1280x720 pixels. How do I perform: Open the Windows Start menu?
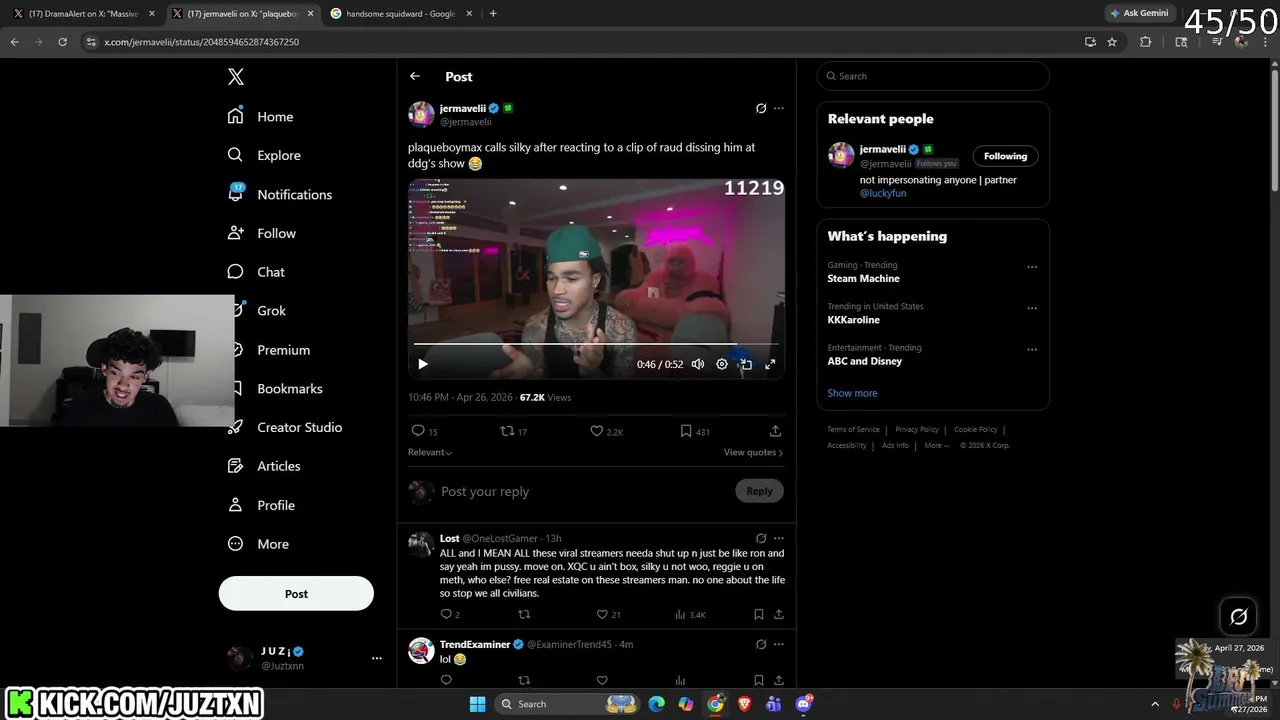[478, 704]
